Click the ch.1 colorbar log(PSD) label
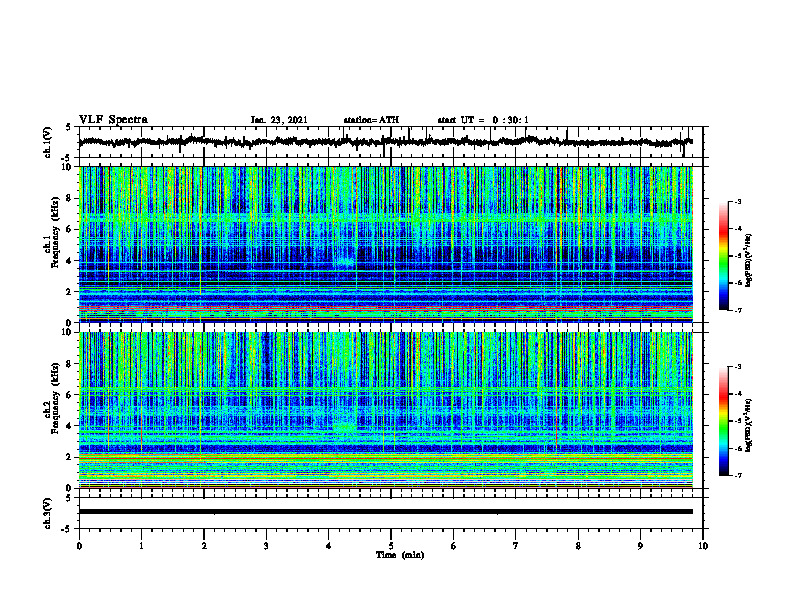Viewport: 792px width, 612px height. coord(749,261)
